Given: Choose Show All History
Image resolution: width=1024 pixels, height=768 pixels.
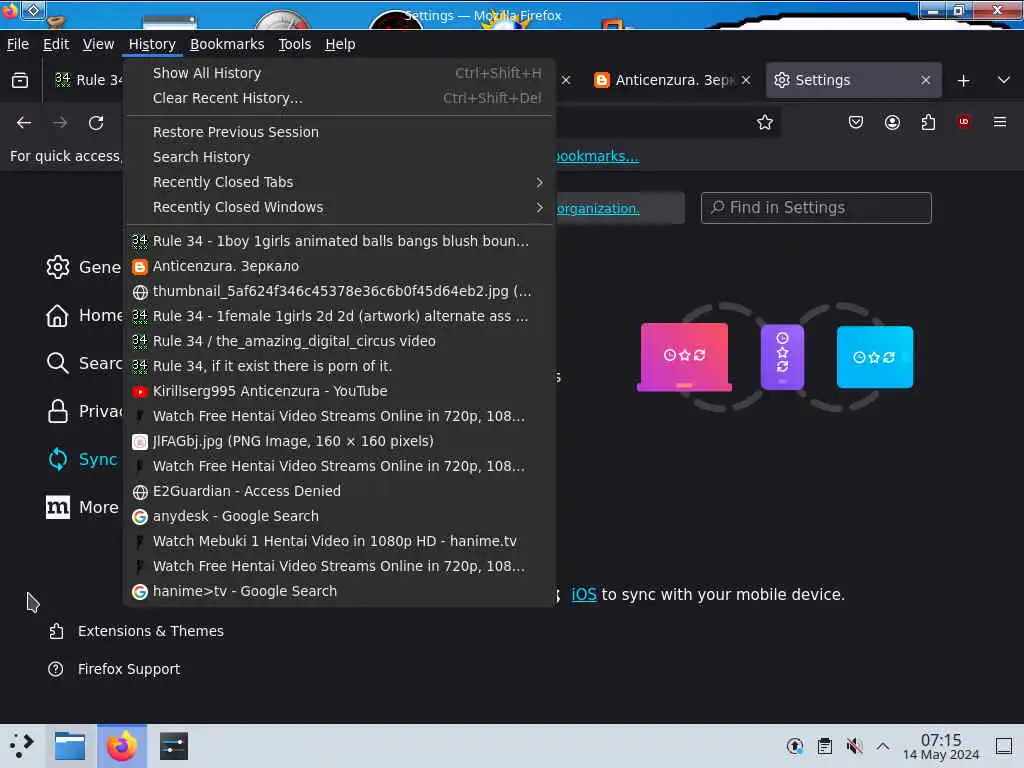Looking at the screenshot, I should click(x=339, y=73).
